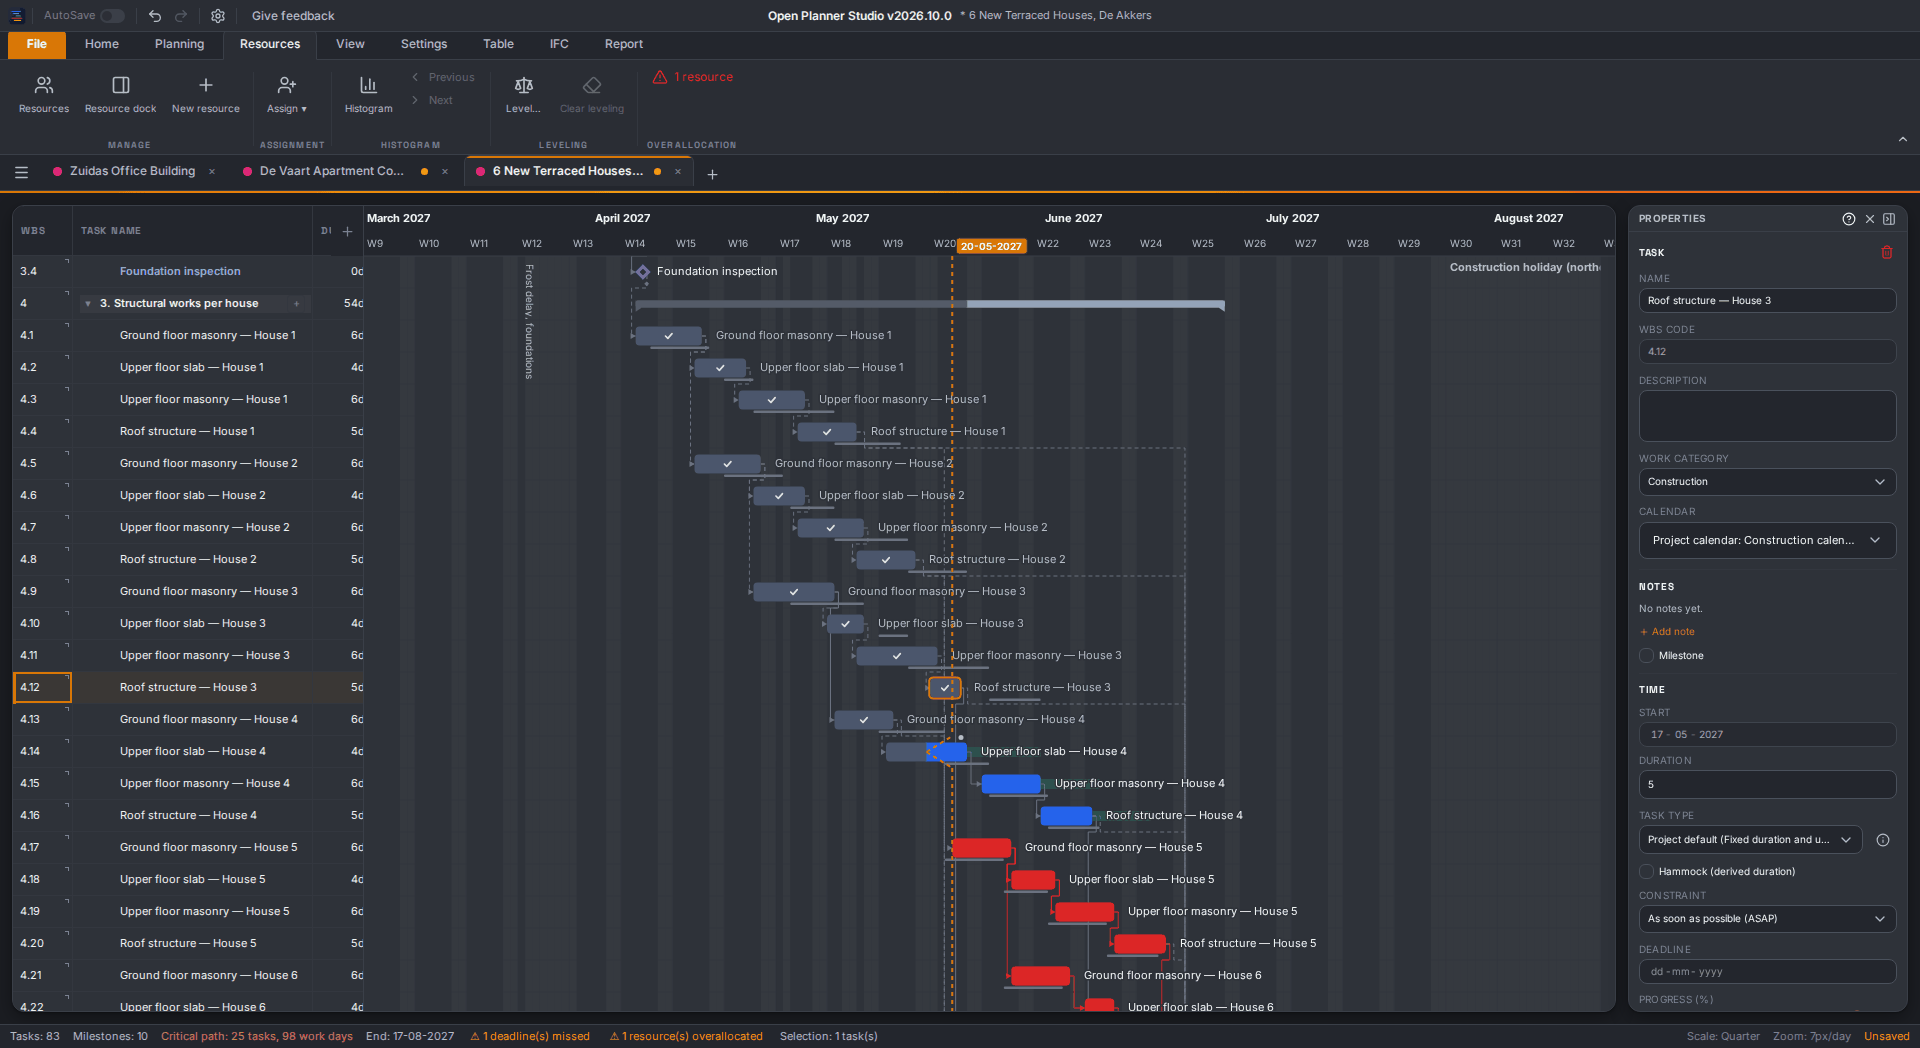Image resolution: width=1920 pixels, height=1048 pixels.
Task: Open Work Category Construction dropdown
Action: (1767, 482)
